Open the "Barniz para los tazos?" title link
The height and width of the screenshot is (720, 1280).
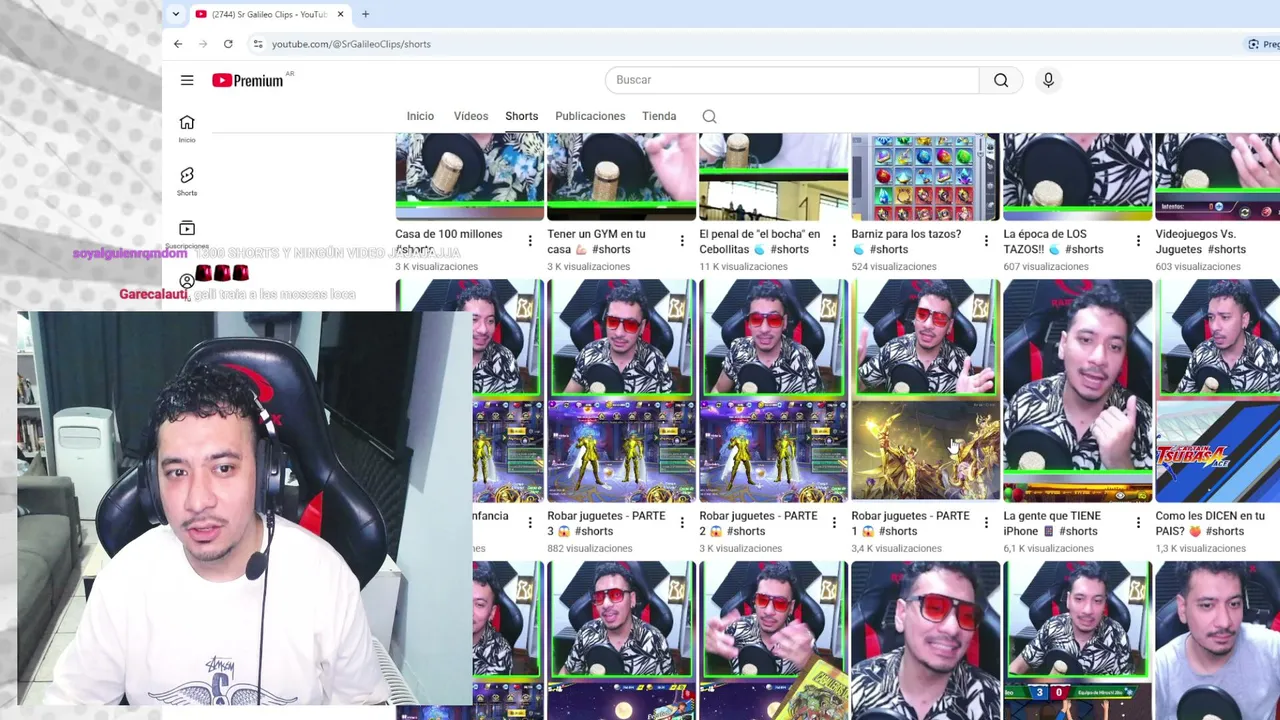[x=906, y=241]
